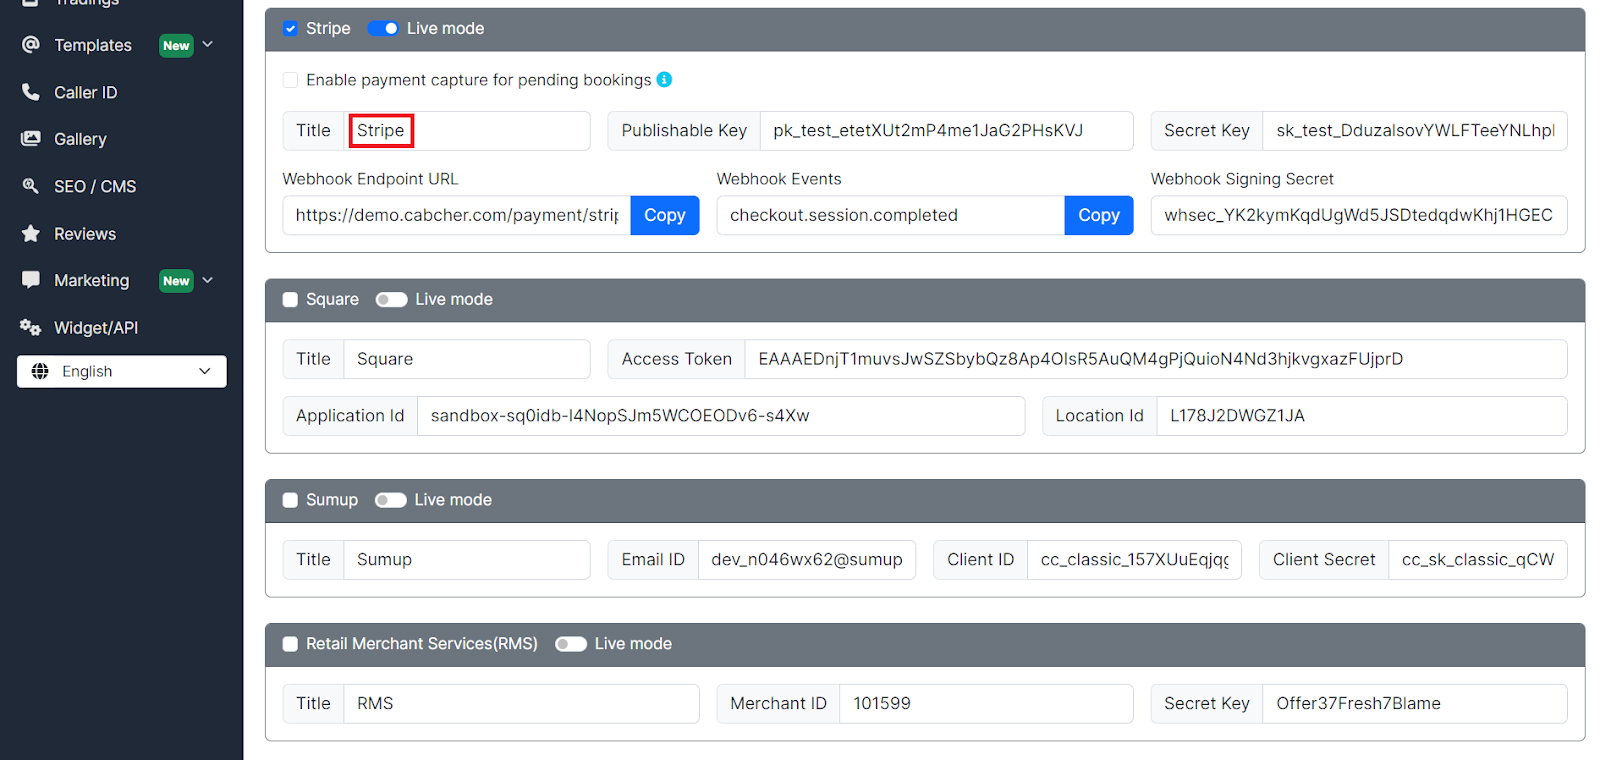Viewport: 1600px width, 760px height.
Task: Uncheck the Stripe gateway checkbox
Action: (290, 28)
